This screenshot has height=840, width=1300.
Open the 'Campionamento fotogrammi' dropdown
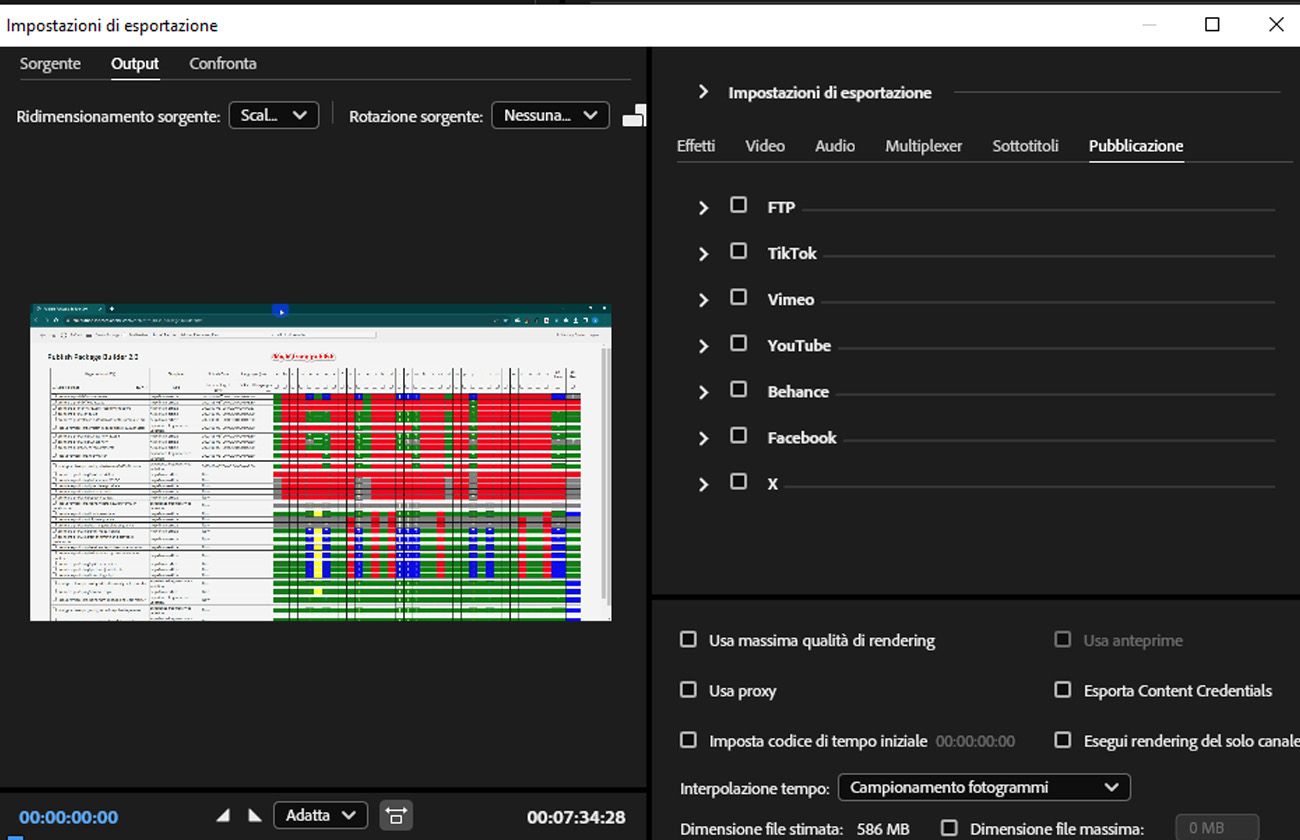(984, 787)
